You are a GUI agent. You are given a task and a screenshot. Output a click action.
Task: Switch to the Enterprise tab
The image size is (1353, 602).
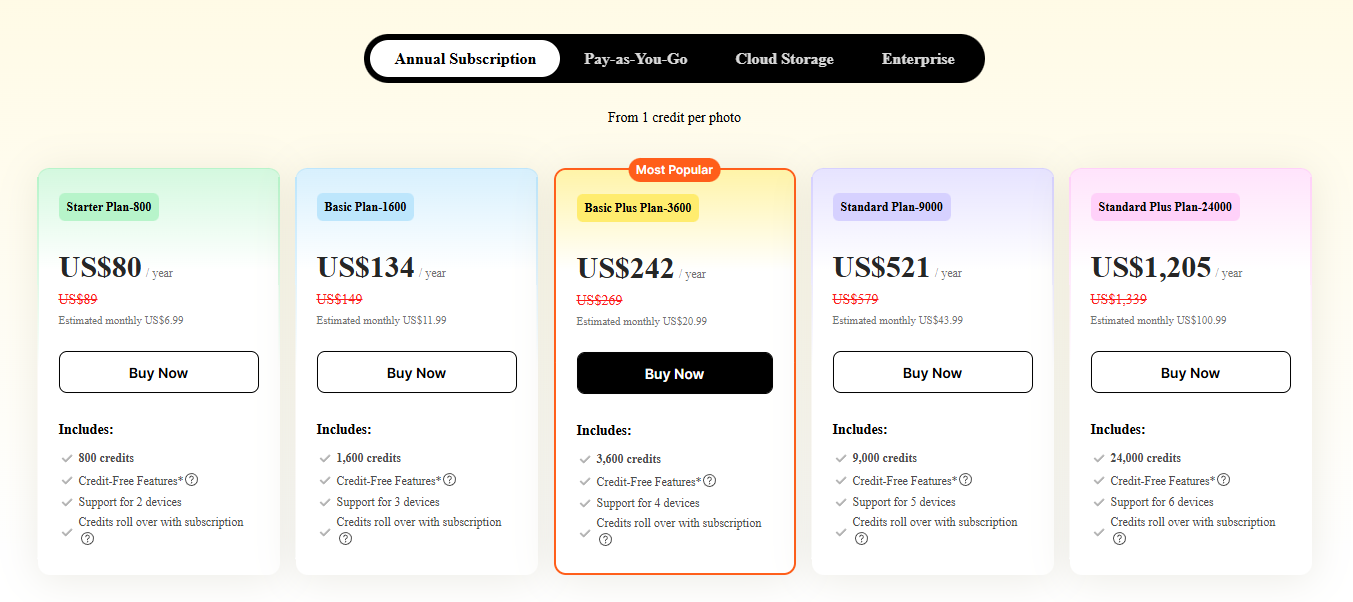pos(918,59)
